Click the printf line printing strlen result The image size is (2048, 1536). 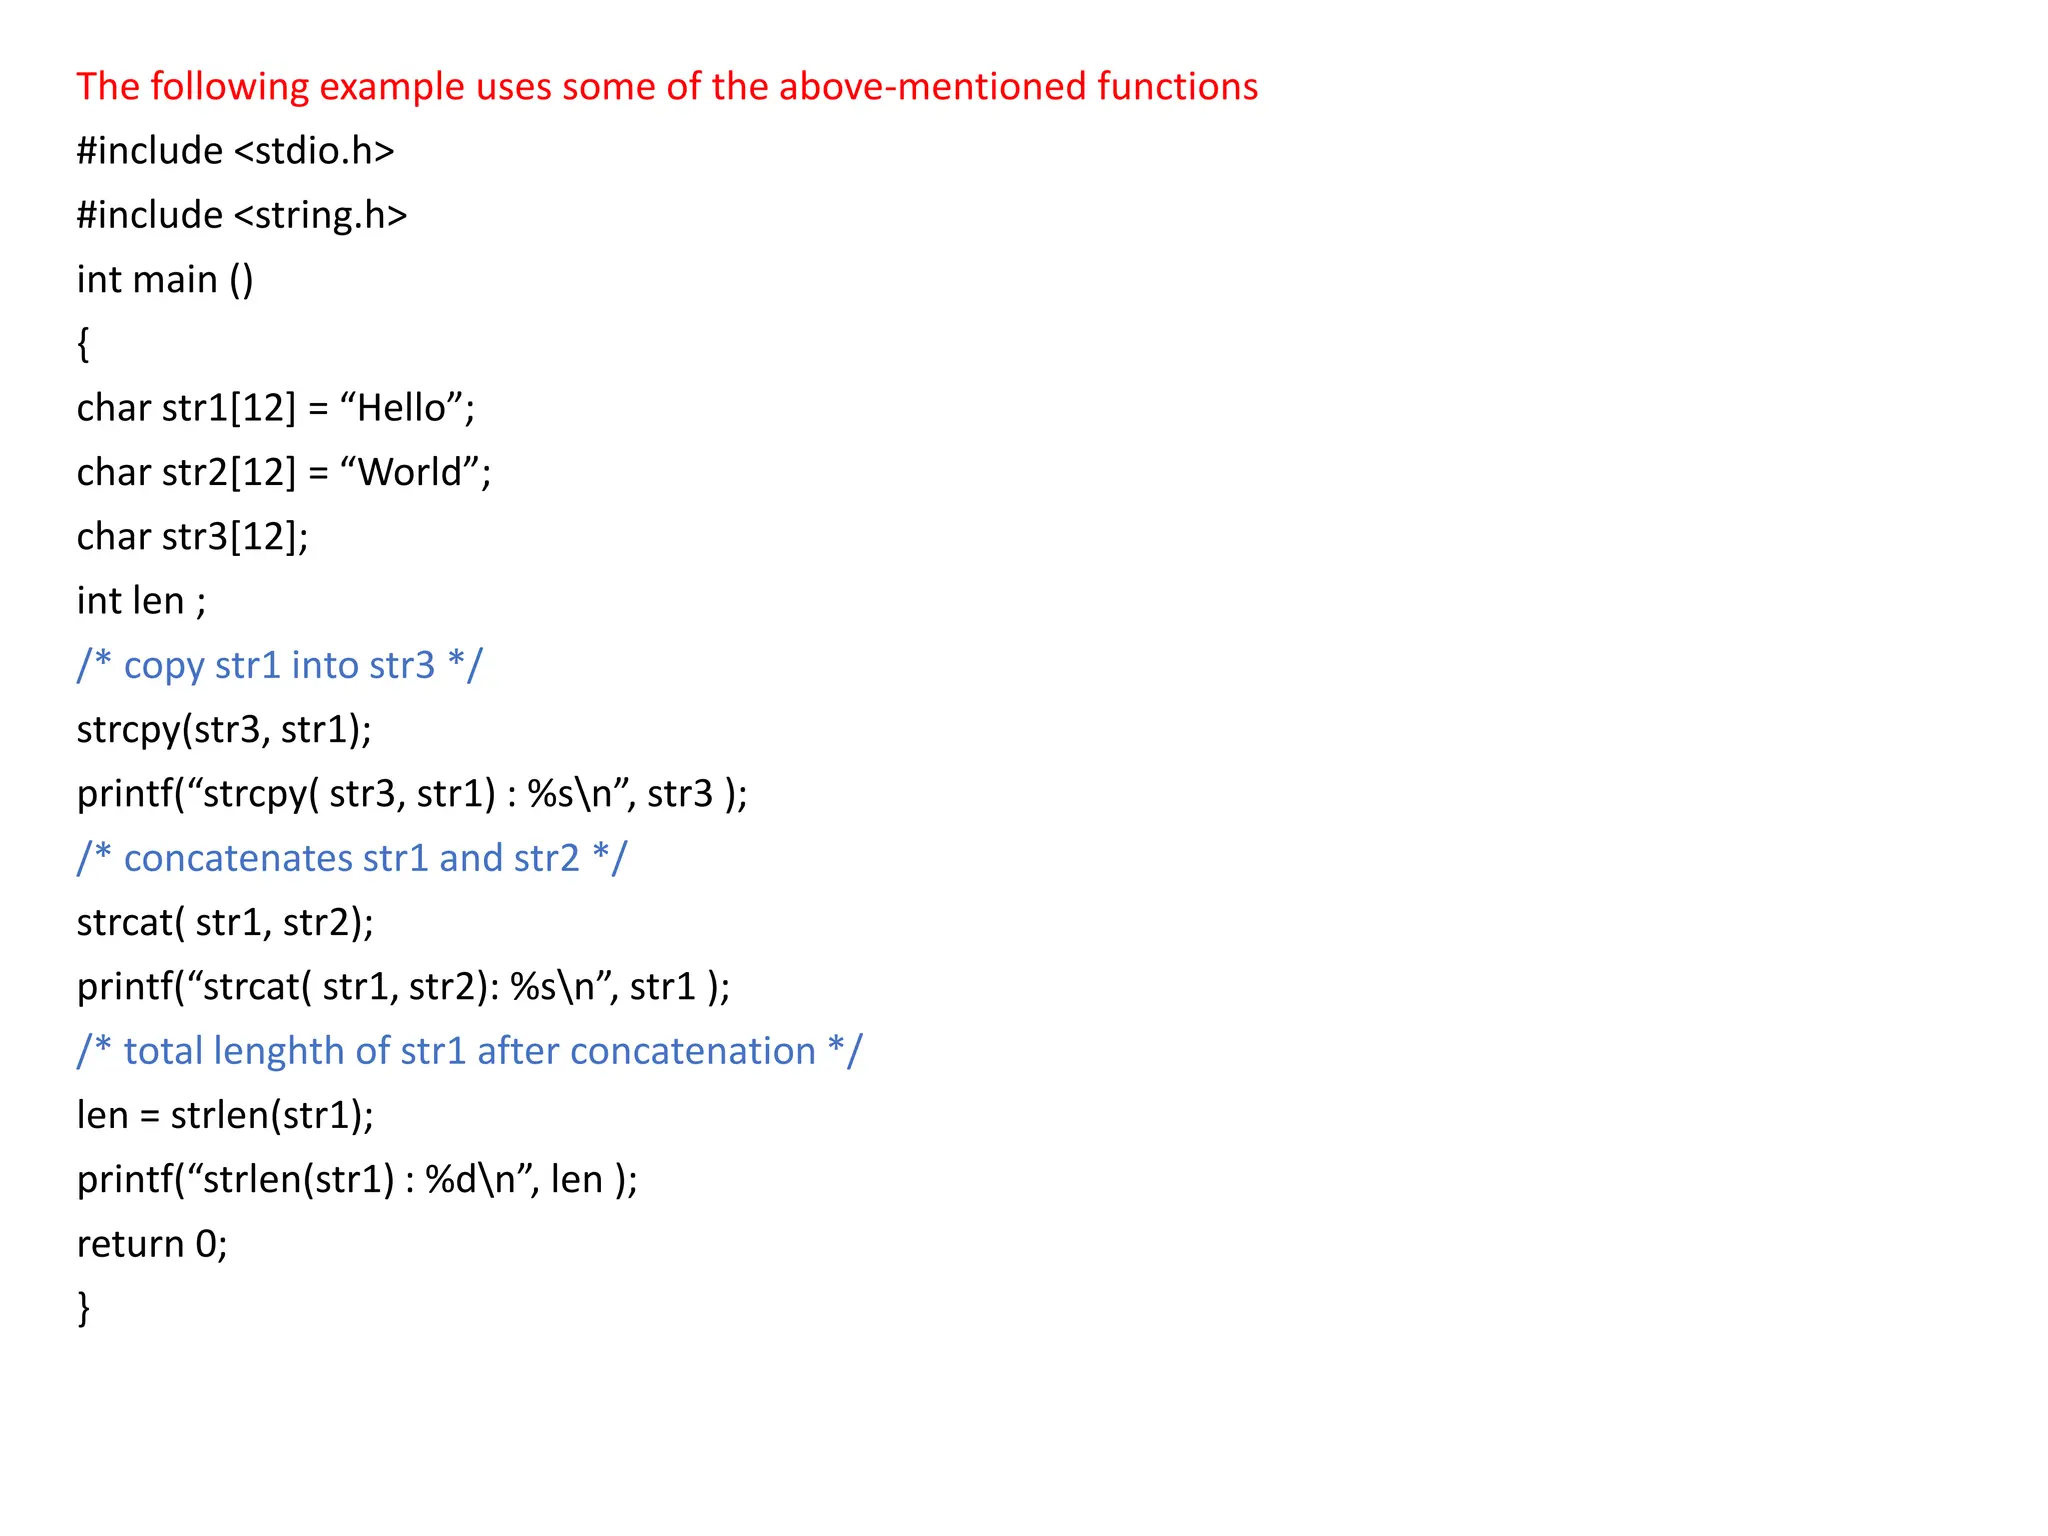click(357, 1180)
